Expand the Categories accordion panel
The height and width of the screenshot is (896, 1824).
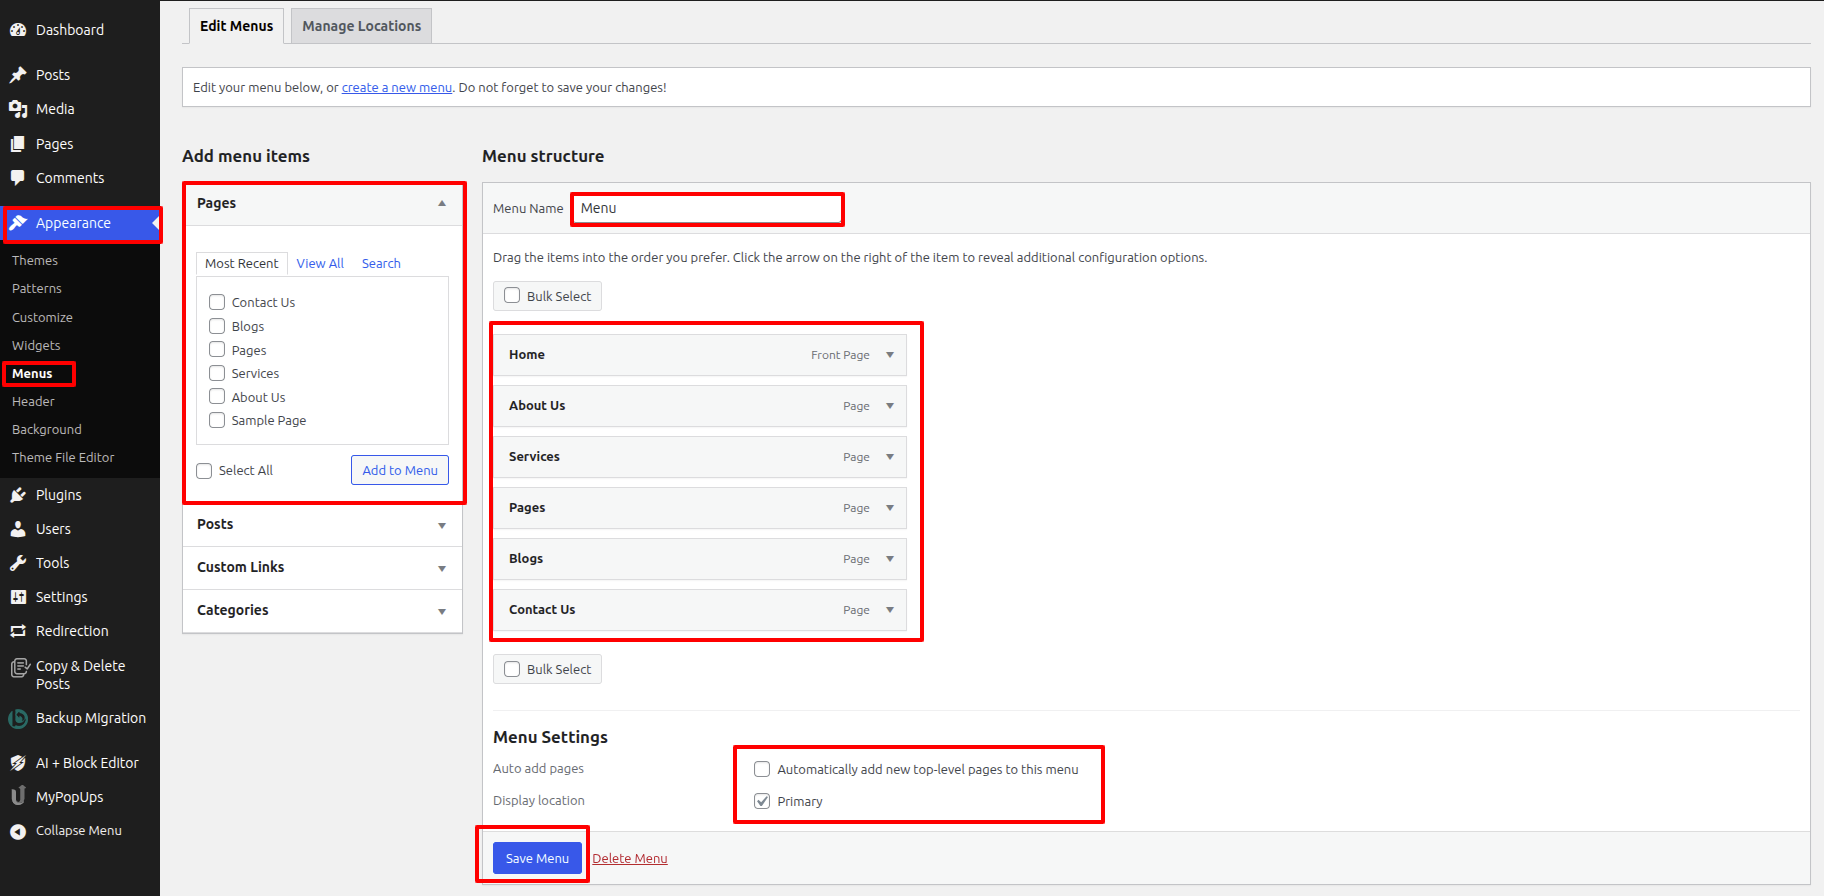point(441,611)
